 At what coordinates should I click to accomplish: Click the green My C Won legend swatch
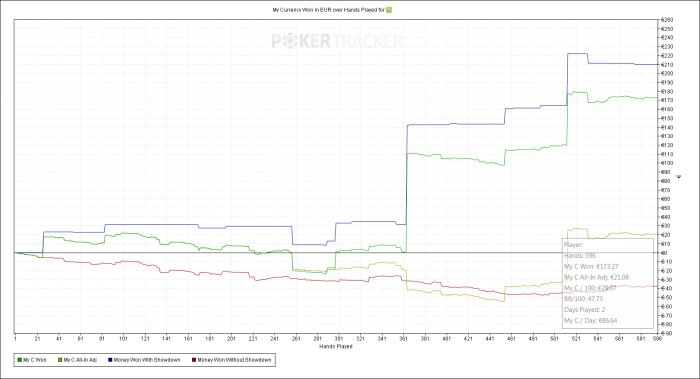(20, 360)
